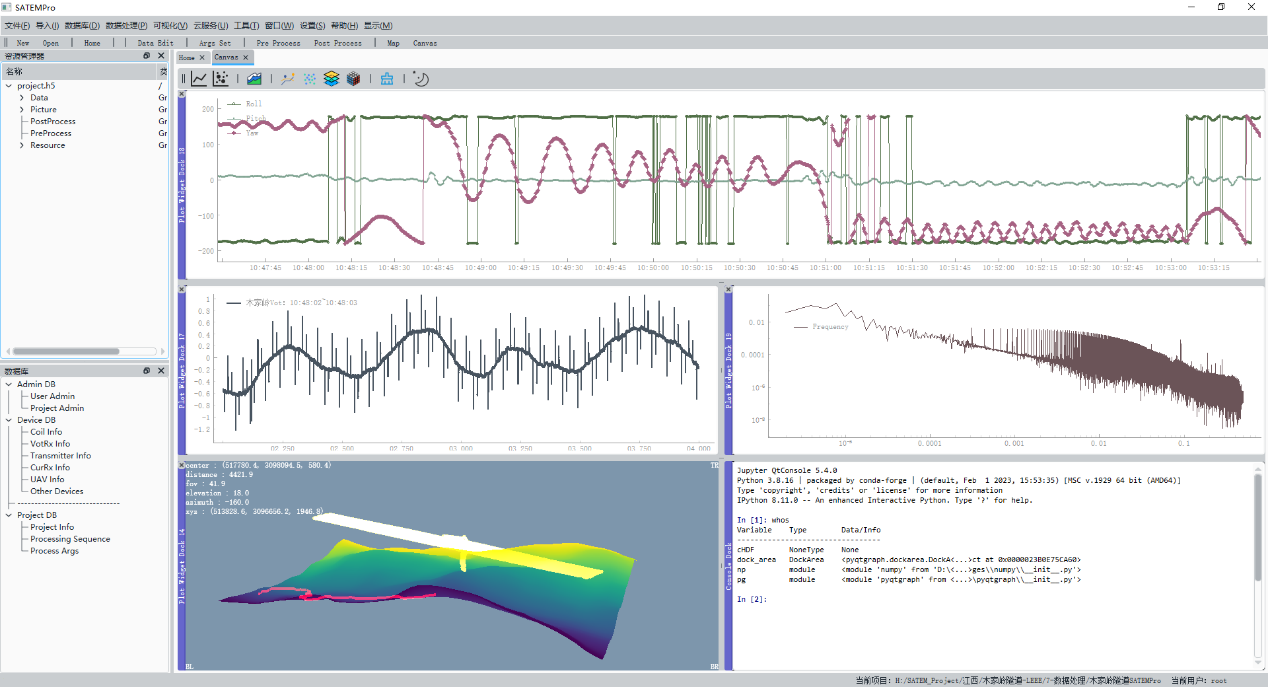Select the scatter plot tool
This screenshot has width=1268, height=687.
point(221,79)
